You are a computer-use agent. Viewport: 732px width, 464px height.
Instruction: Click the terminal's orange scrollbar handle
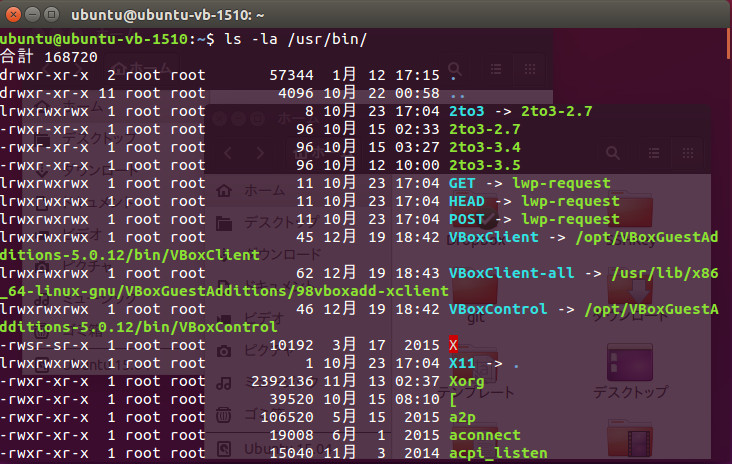click(x=729, y=43)
